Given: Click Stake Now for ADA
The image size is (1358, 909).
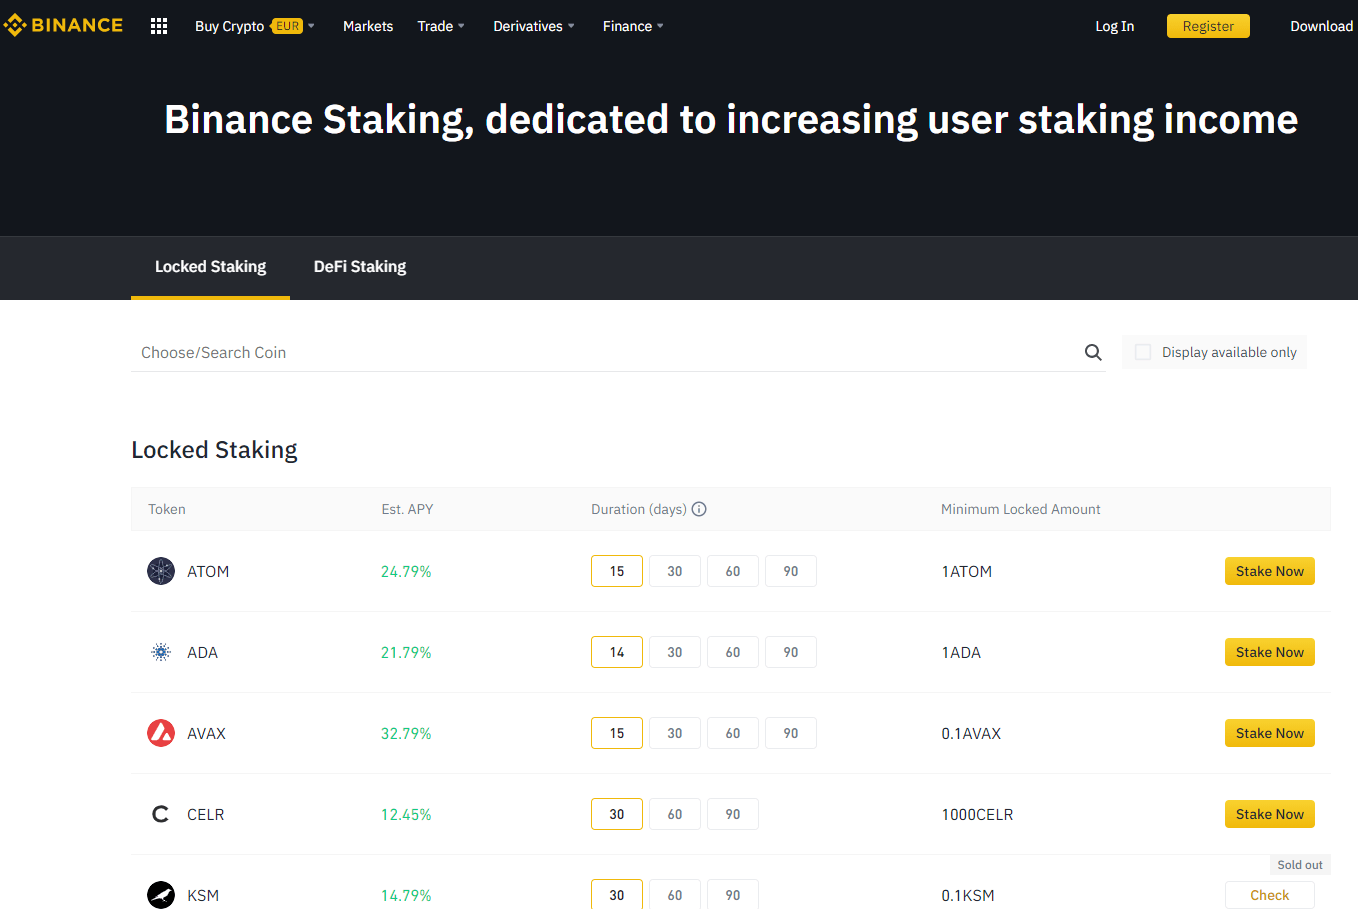Looking at the screenshot, I should 1270,652.
